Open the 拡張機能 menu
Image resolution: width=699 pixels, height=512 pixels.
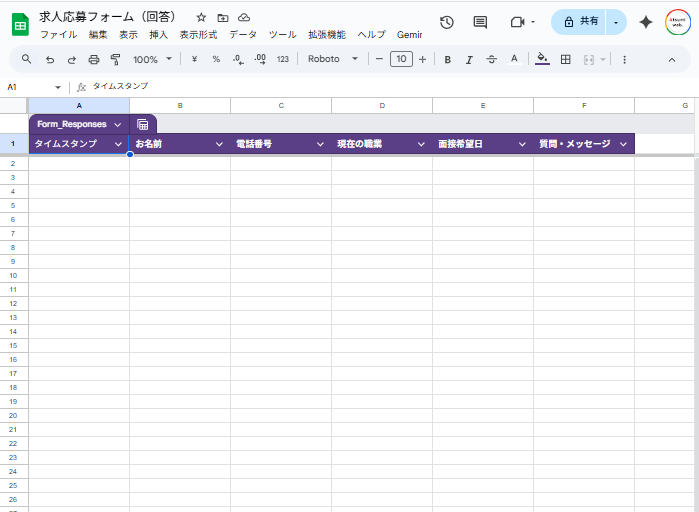pyautogui.click(x=326, y=34)
